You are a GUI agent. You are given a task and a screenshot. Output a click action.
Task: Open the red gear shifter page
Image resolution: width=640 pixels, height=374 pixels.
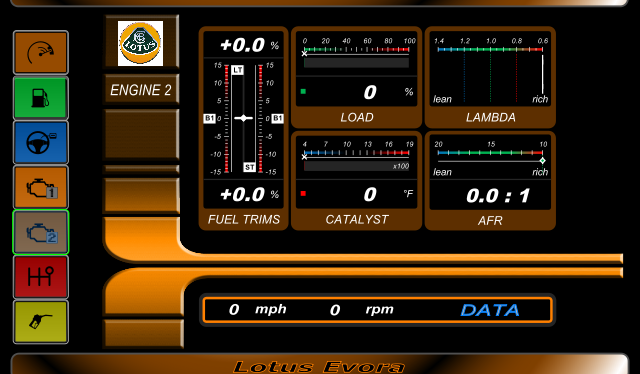41,277
